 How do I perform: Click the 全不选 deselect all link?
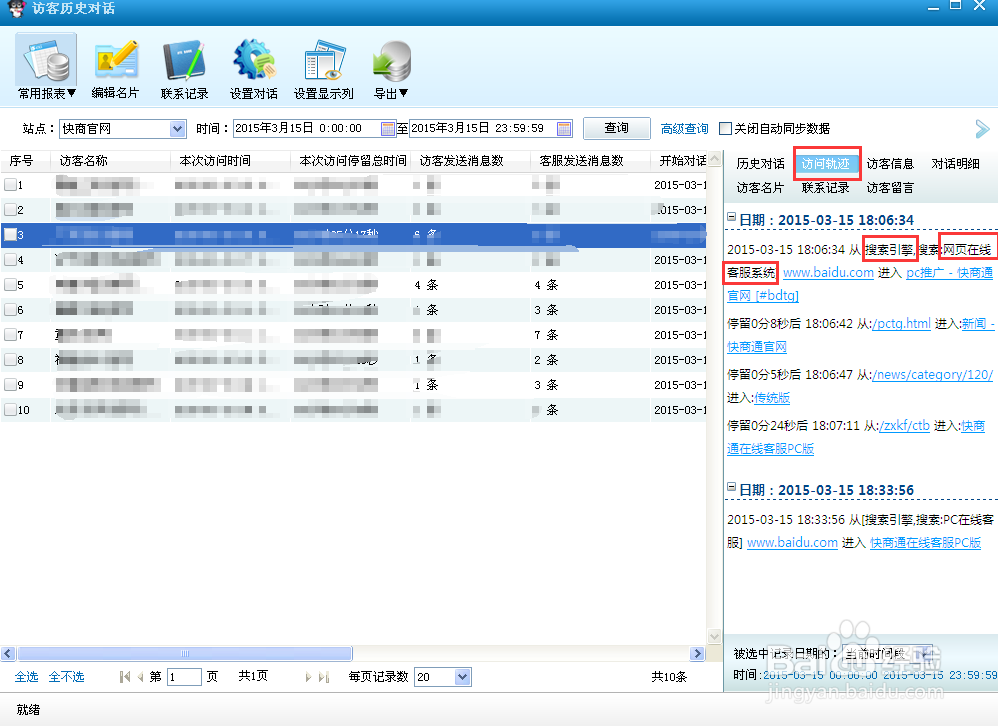pyautogui.click(x=67, y=676)
